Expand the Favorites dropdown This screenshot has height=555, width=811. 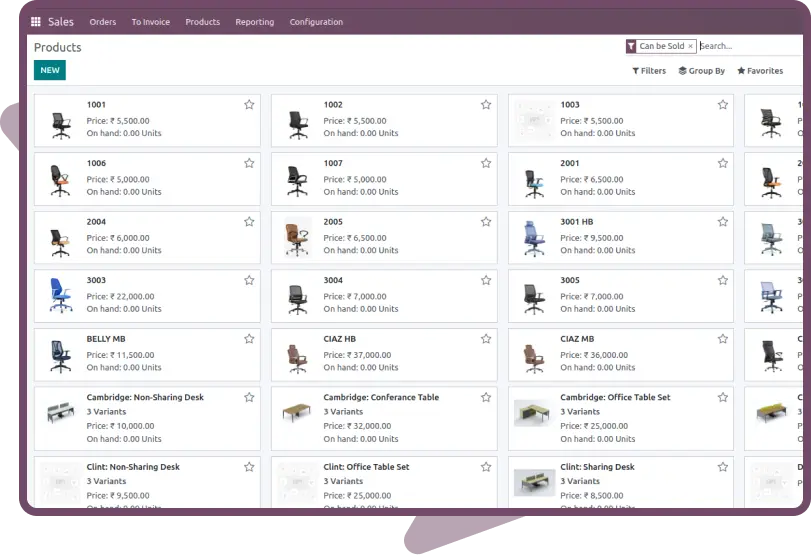[760, 71]
